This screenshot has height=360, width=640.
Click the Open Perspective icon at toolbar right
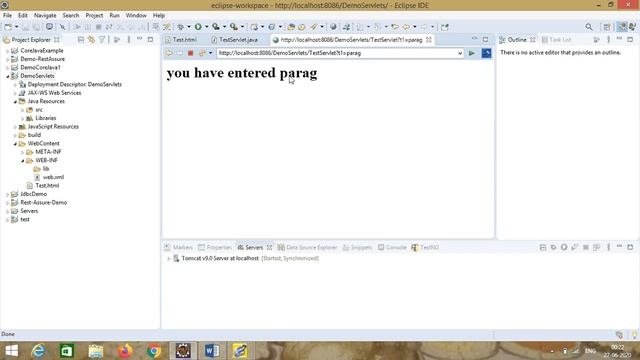click(x=607, y=27)
